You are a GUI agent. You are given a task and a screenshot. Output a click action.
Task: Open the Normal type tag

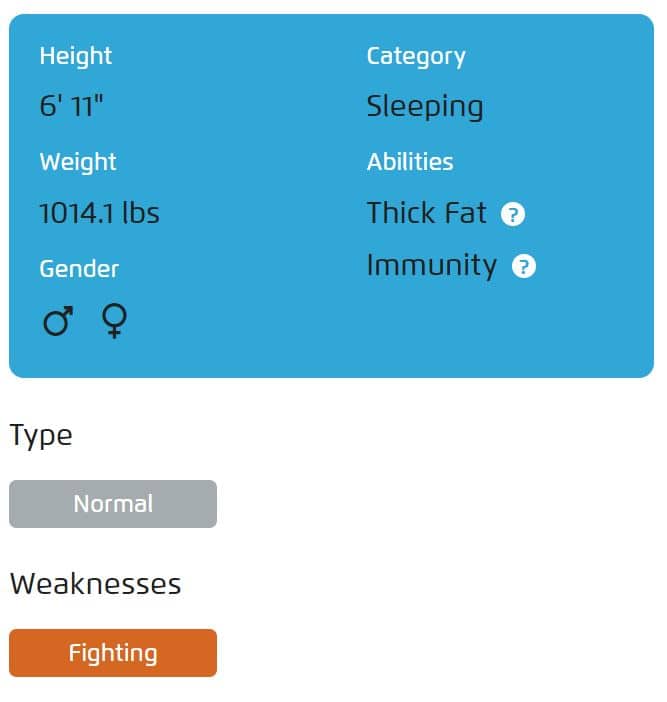pyautogui.click(x=113, y=504)
